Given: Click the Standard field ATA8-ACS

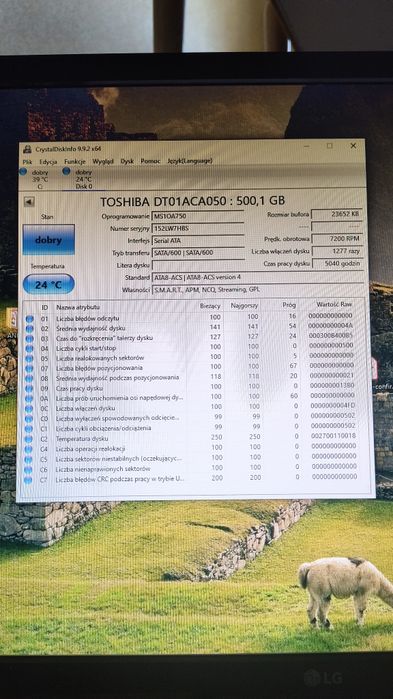Looking at the screenshot, I should tap(258, 277).
